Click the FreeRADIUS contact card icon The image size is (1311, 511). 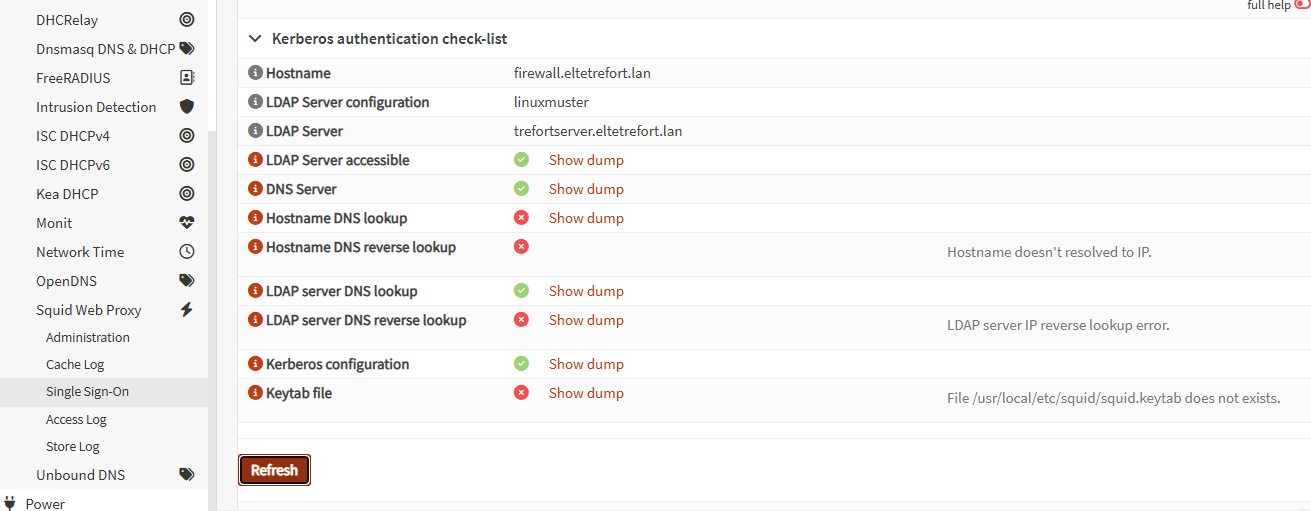[186, 78]
